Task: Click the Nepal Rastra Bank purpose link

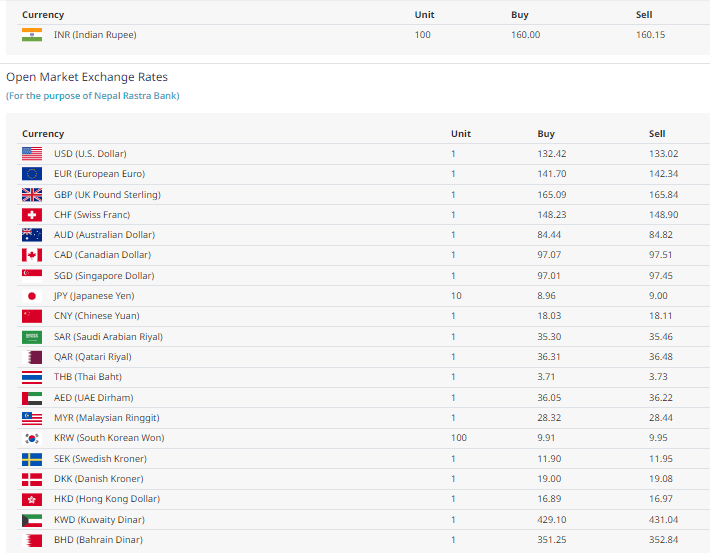Action: pos(93,96)
